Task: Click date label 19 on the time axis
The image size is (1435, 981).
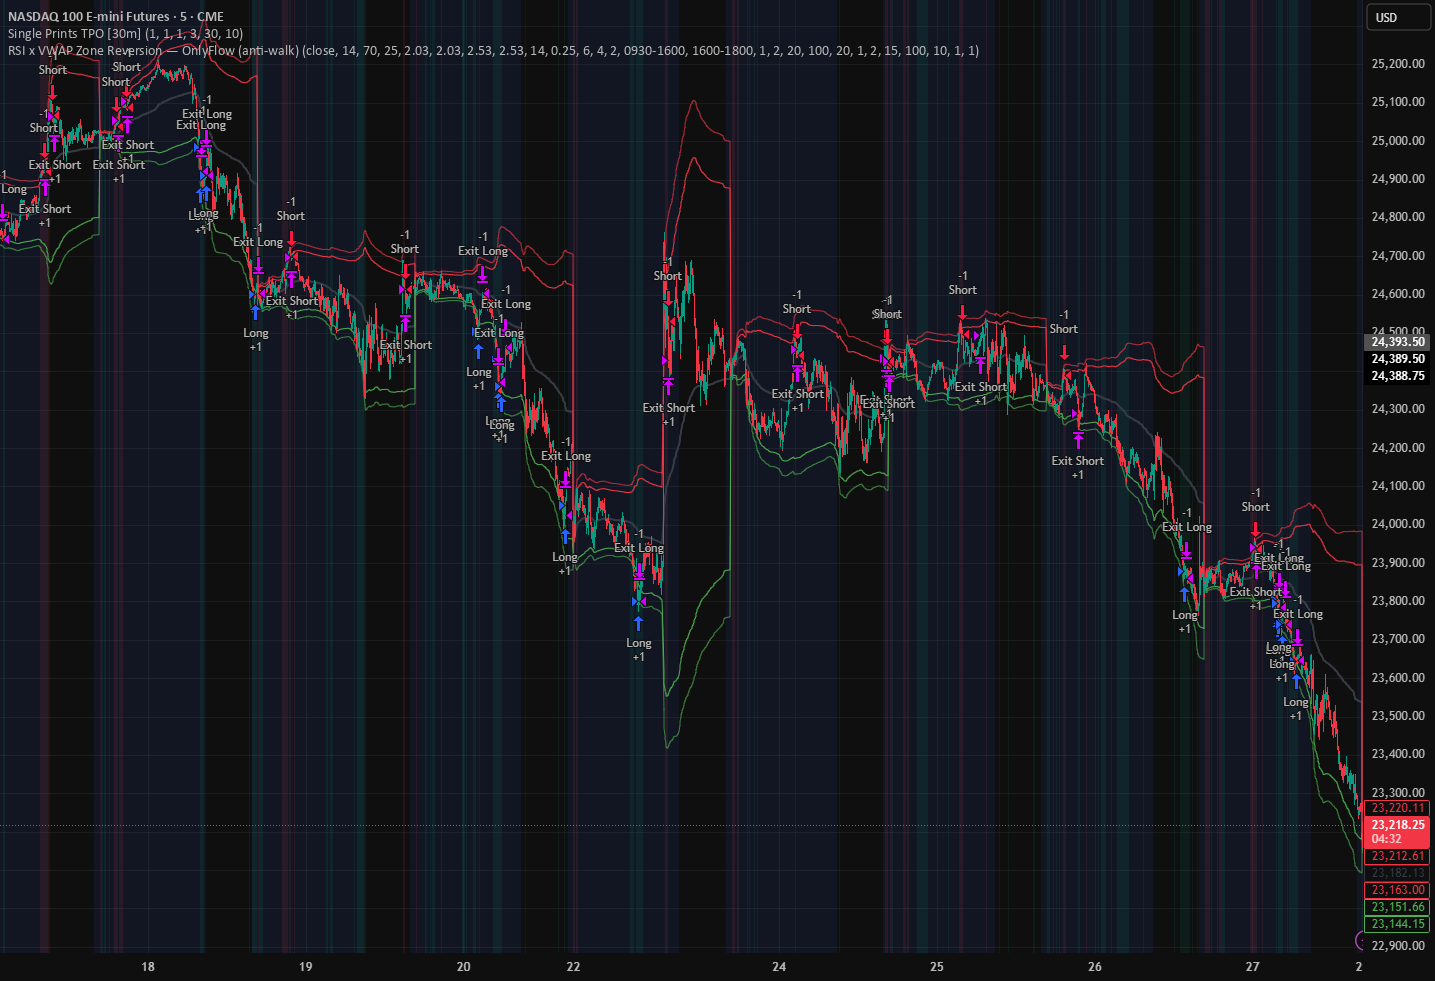Action: click(x=306, y=967)
